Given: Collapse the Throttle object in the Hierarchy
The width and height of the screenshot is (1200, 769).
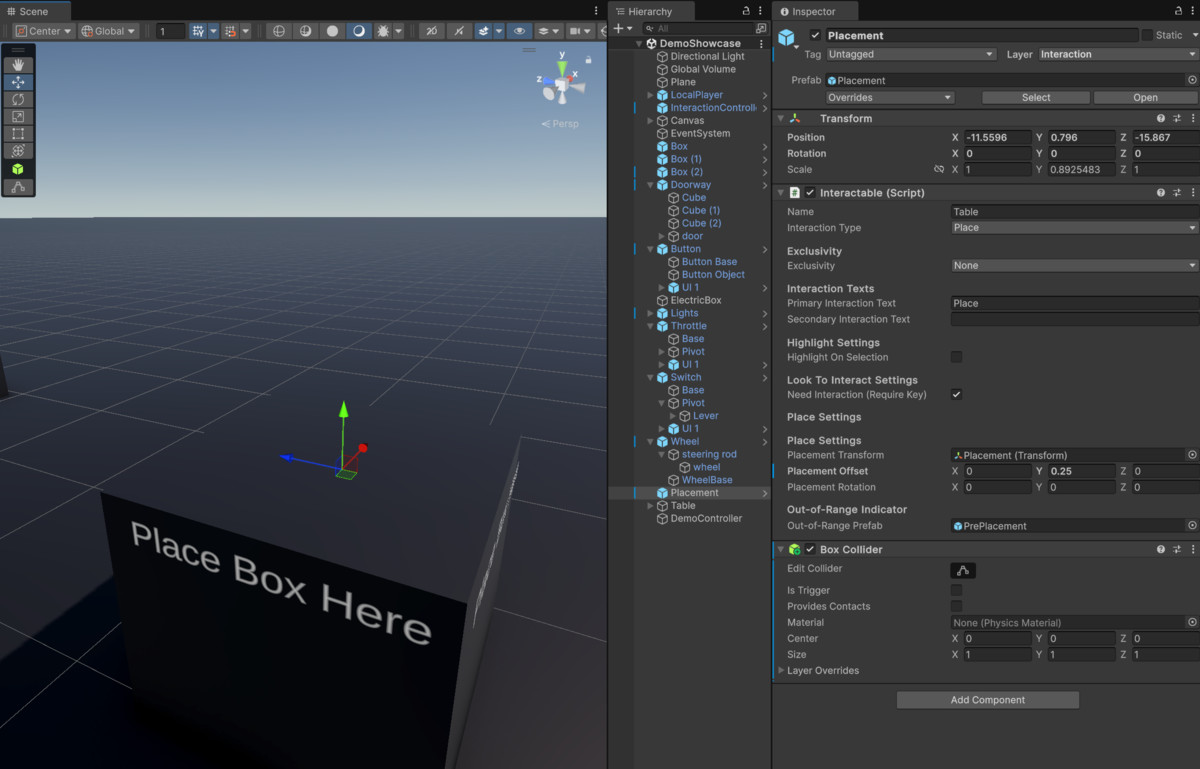Looking at the screenshot, I should click(x=650, y=325).
